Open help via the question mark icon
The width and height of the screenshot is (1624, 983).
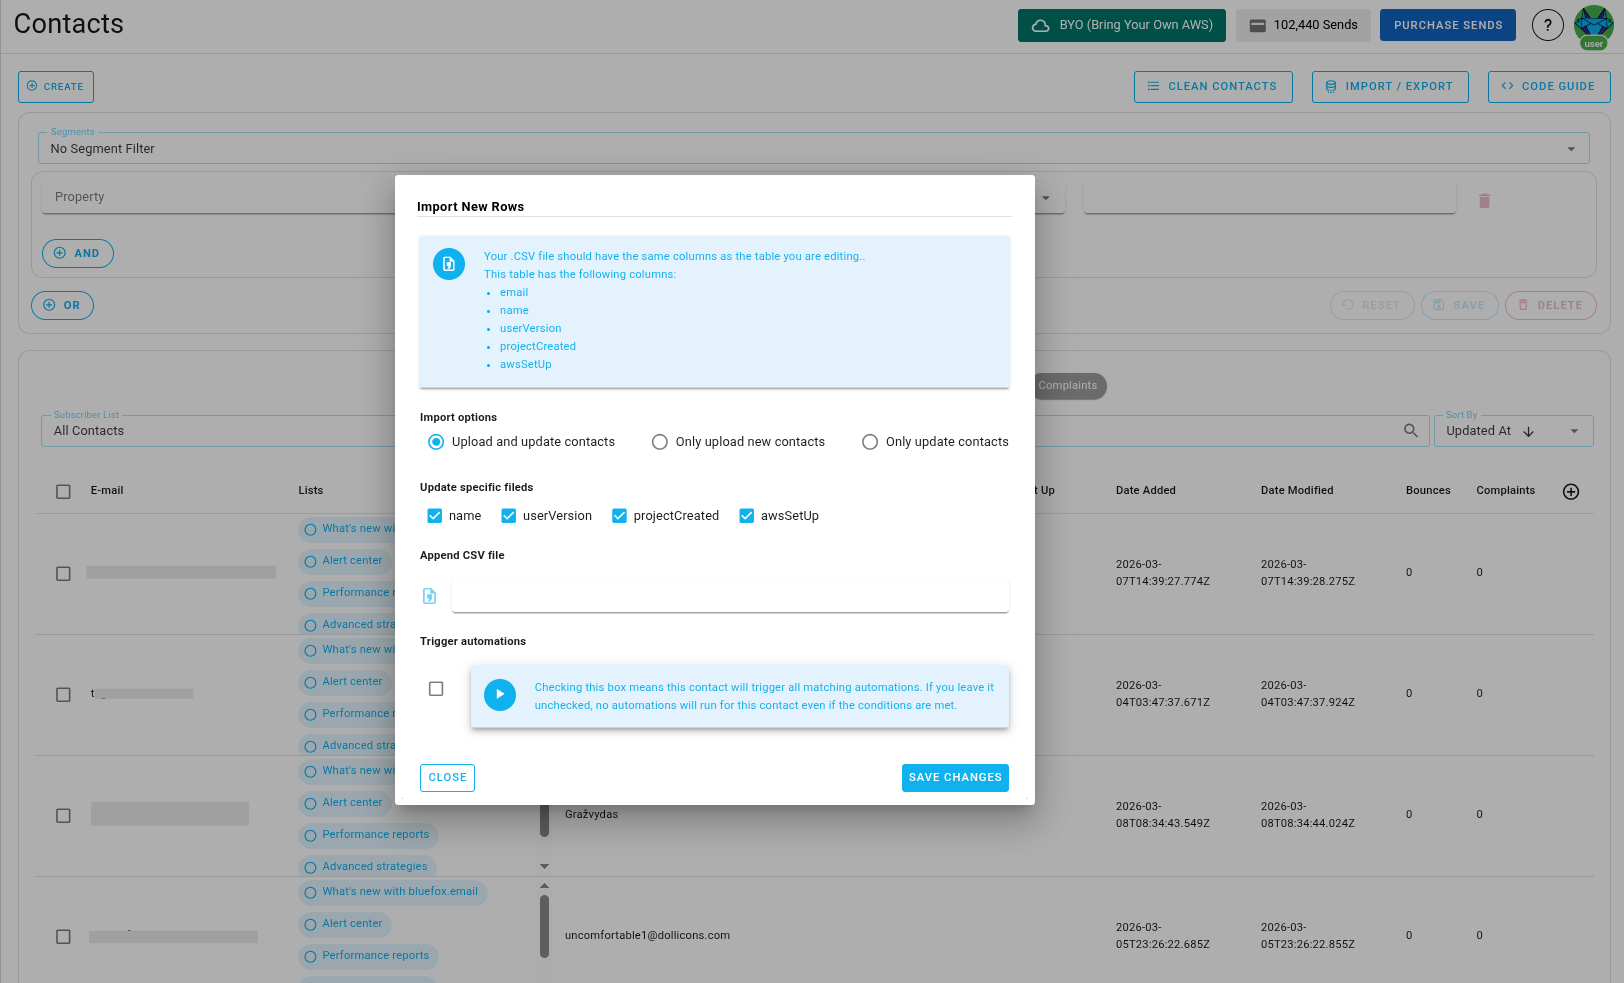click(x=1547, y=25)
